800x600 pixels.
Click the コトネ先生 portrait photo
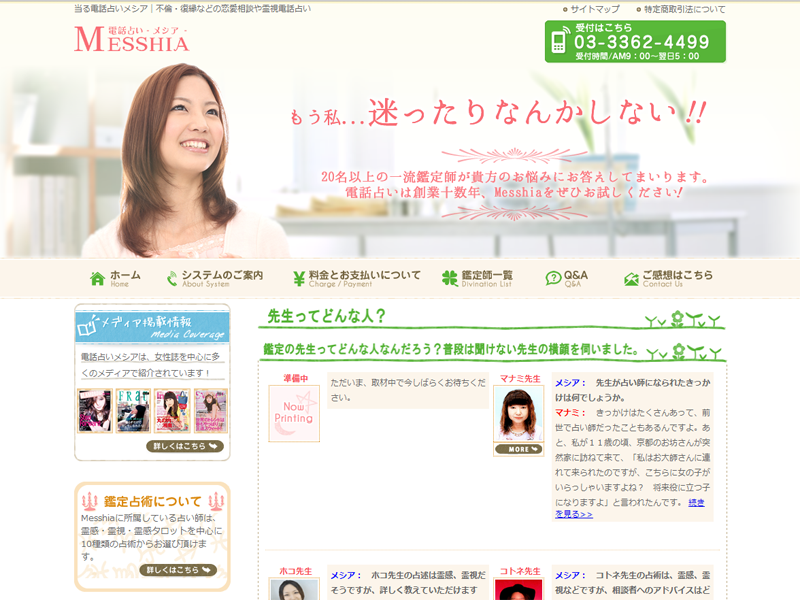tap(518, 589)
